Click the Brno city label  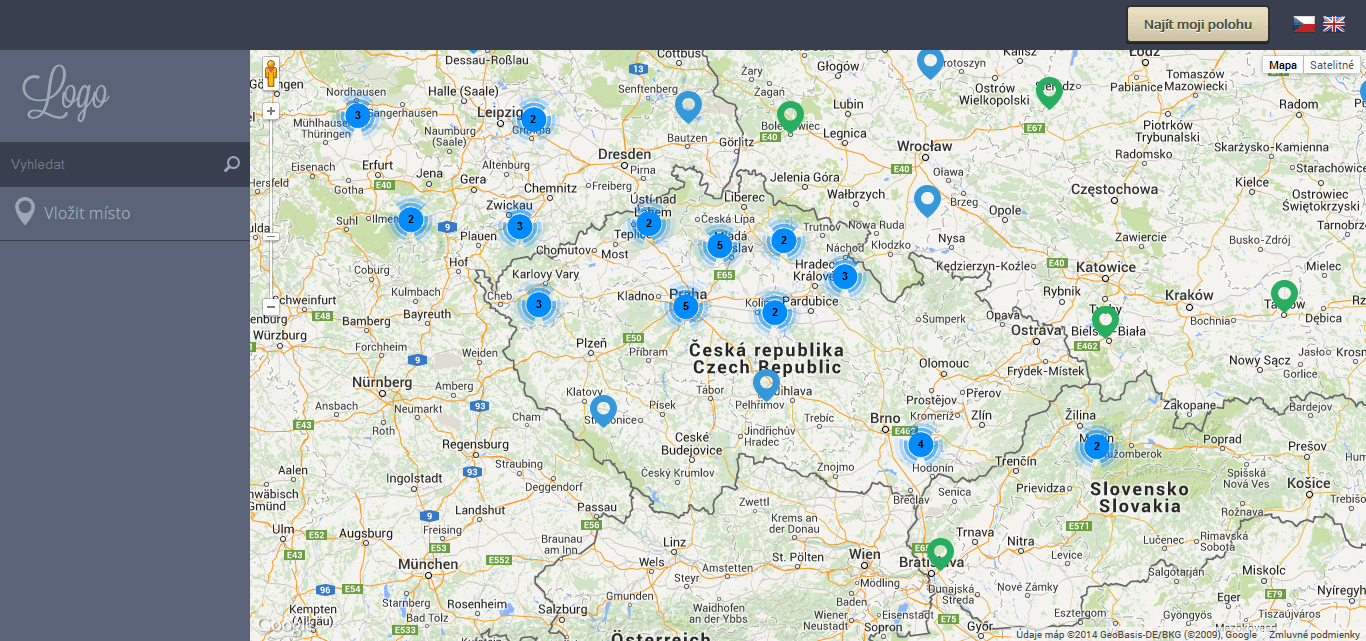[x=885, y=418]
